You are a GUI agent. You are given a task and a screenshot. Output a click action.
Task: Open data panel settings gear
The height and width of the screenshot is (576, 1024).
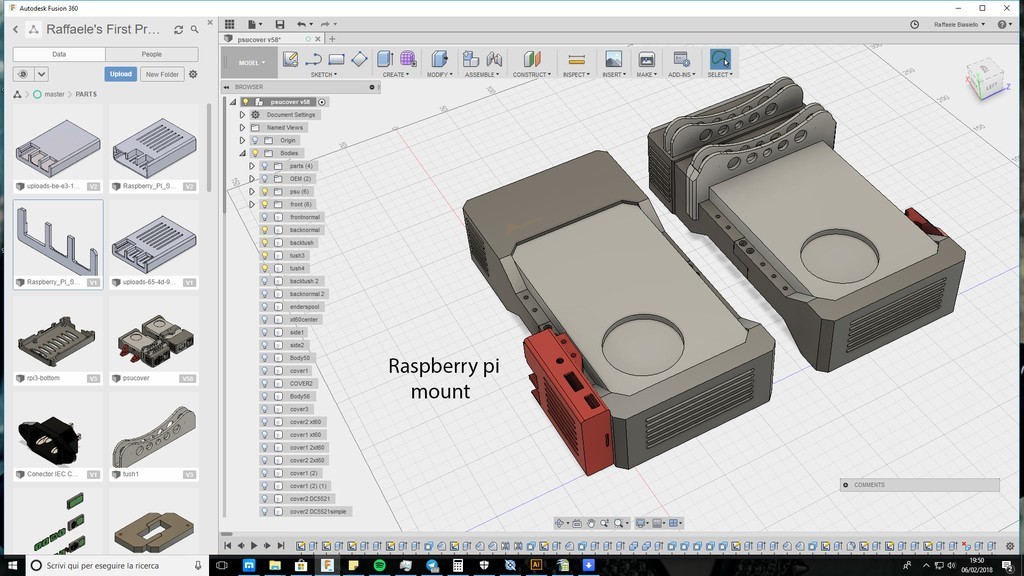[193, 74]
